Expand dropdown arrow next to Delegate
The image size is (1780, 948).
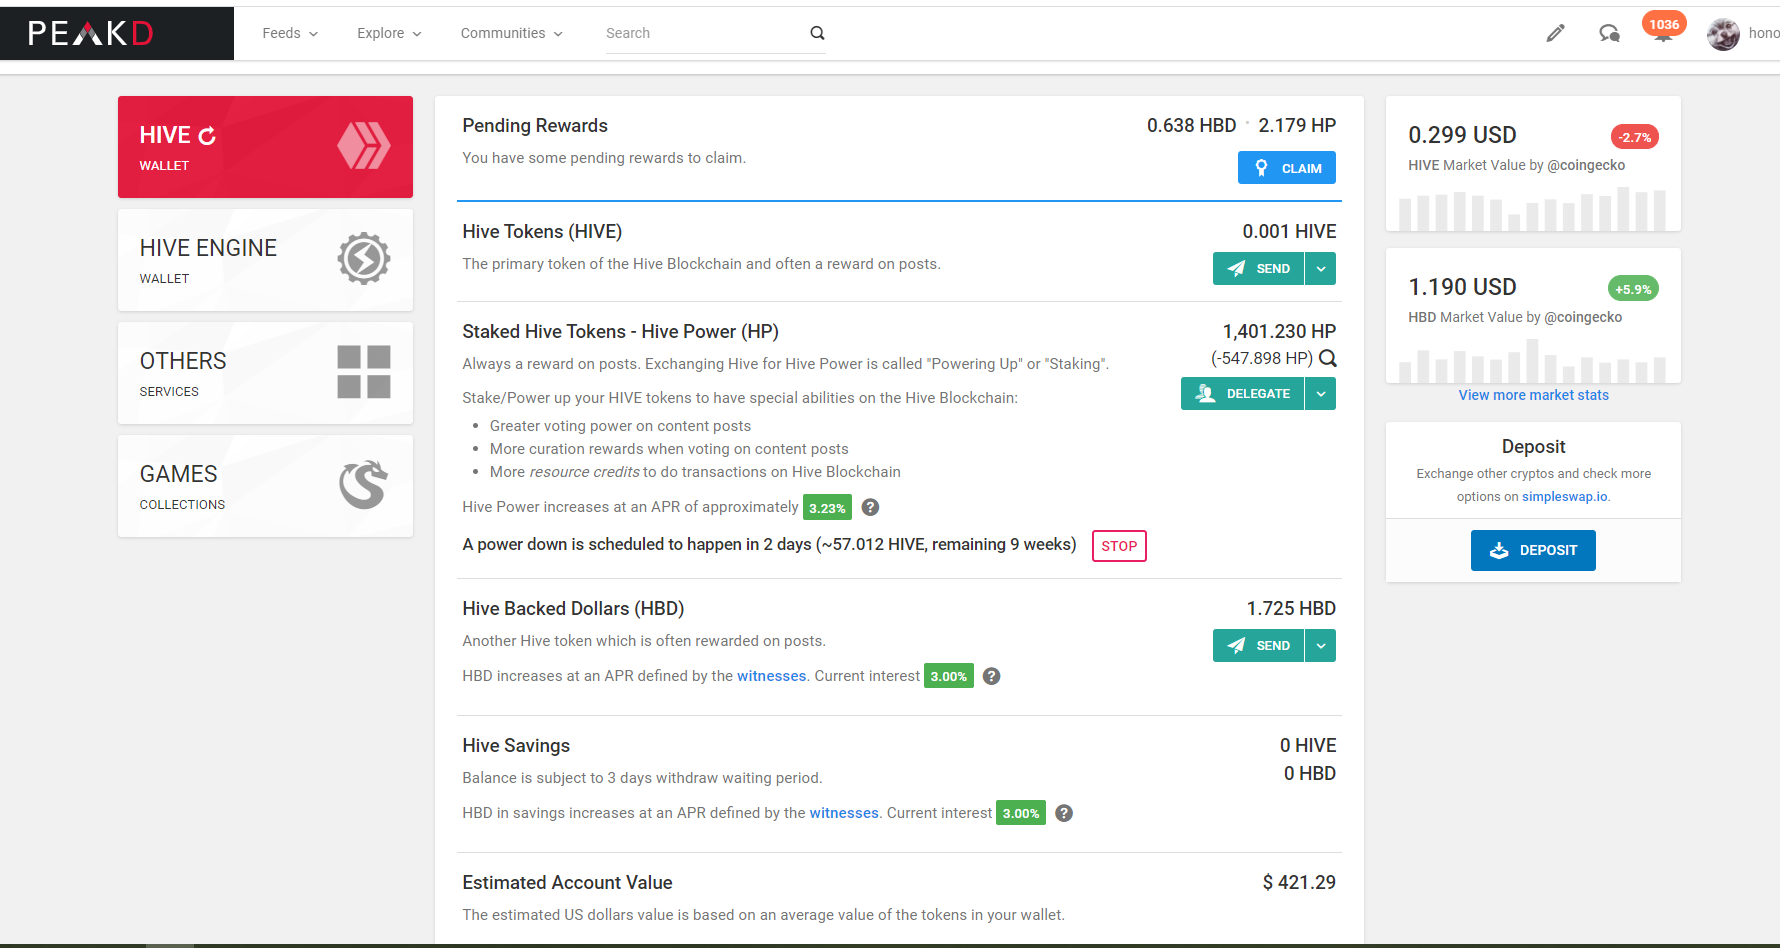pos(1321,394)
